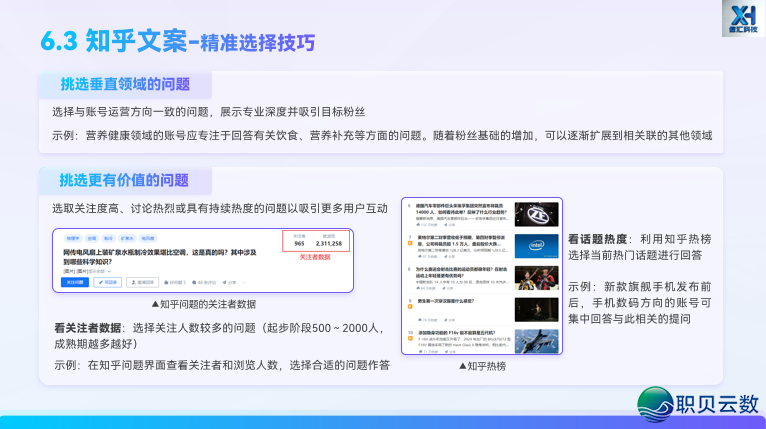Viewport: 766px width, 429px height.
Task: Open hot list item about 德国汽车零部件巨头裁员
Action: click(461, 210)
